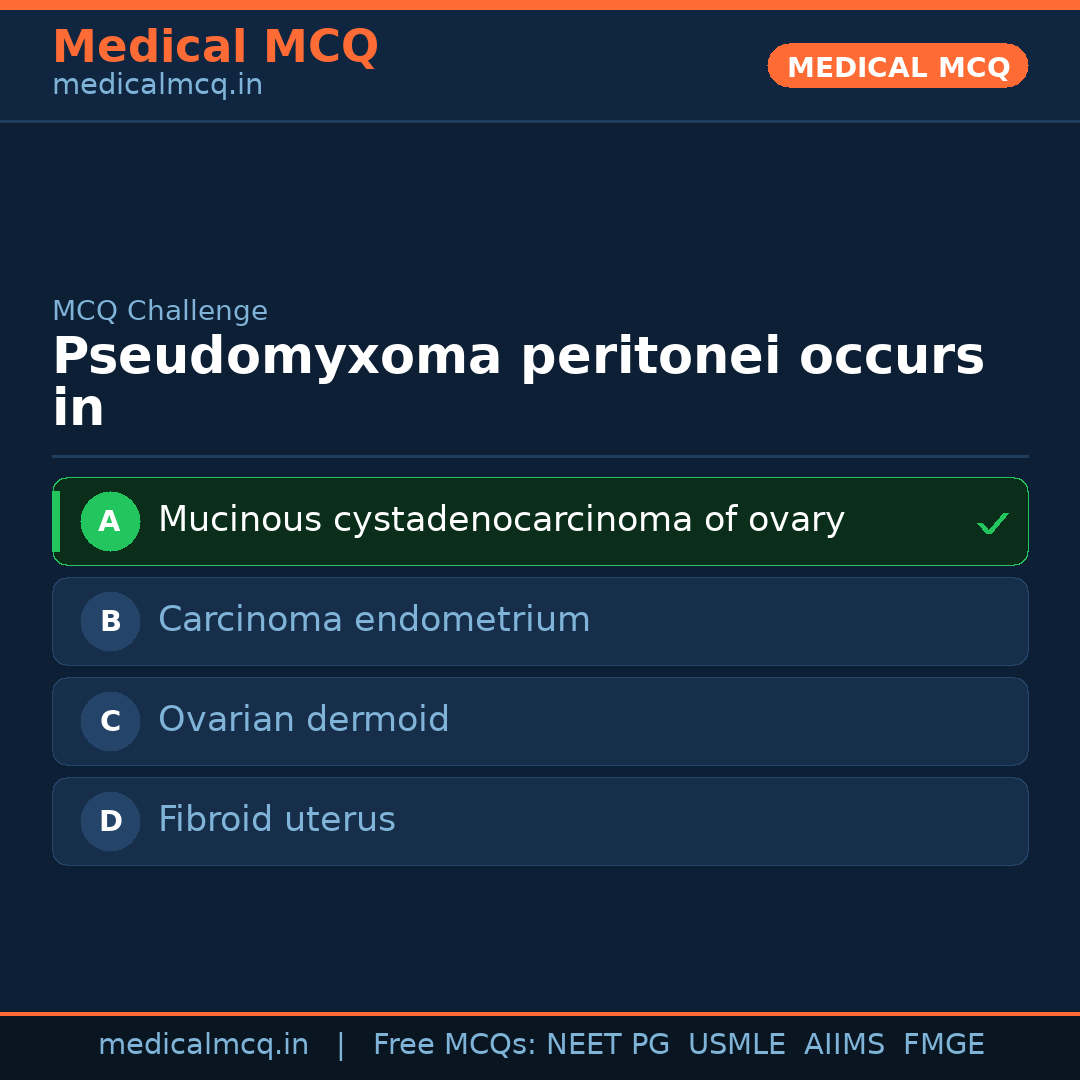Visit the medicalmcq.in link in header
The image size is (1080, 1080).
[156, 84]
